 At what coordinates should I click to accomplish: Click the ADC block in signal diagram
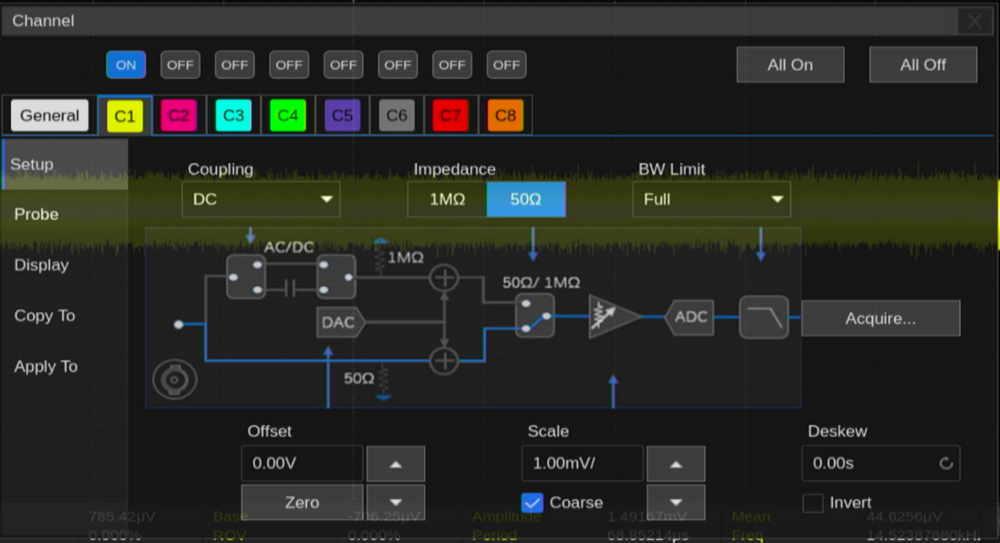(690, 317)
